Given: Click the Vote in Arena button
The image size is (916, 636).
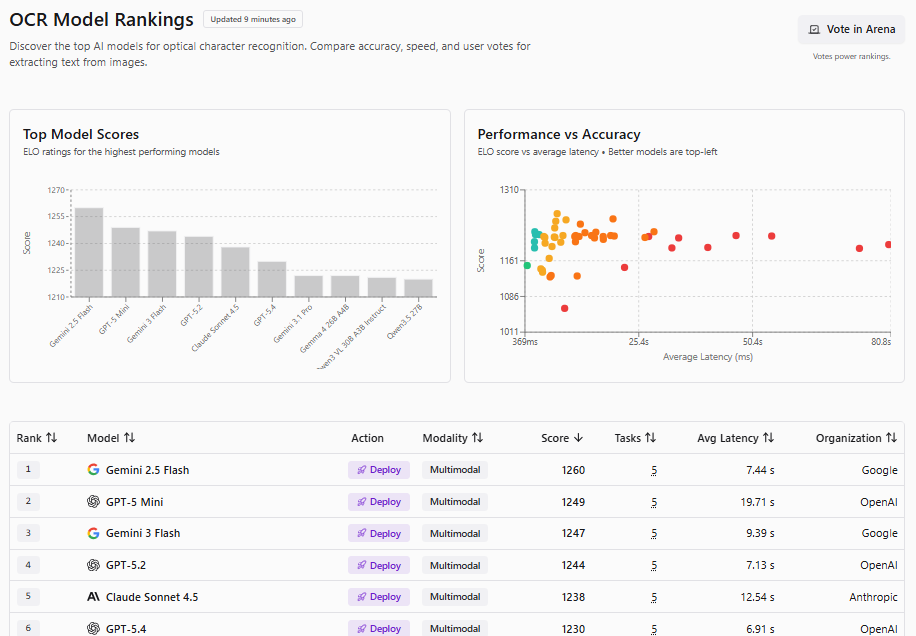Looking at the screenshot, I should click(851, 29).
